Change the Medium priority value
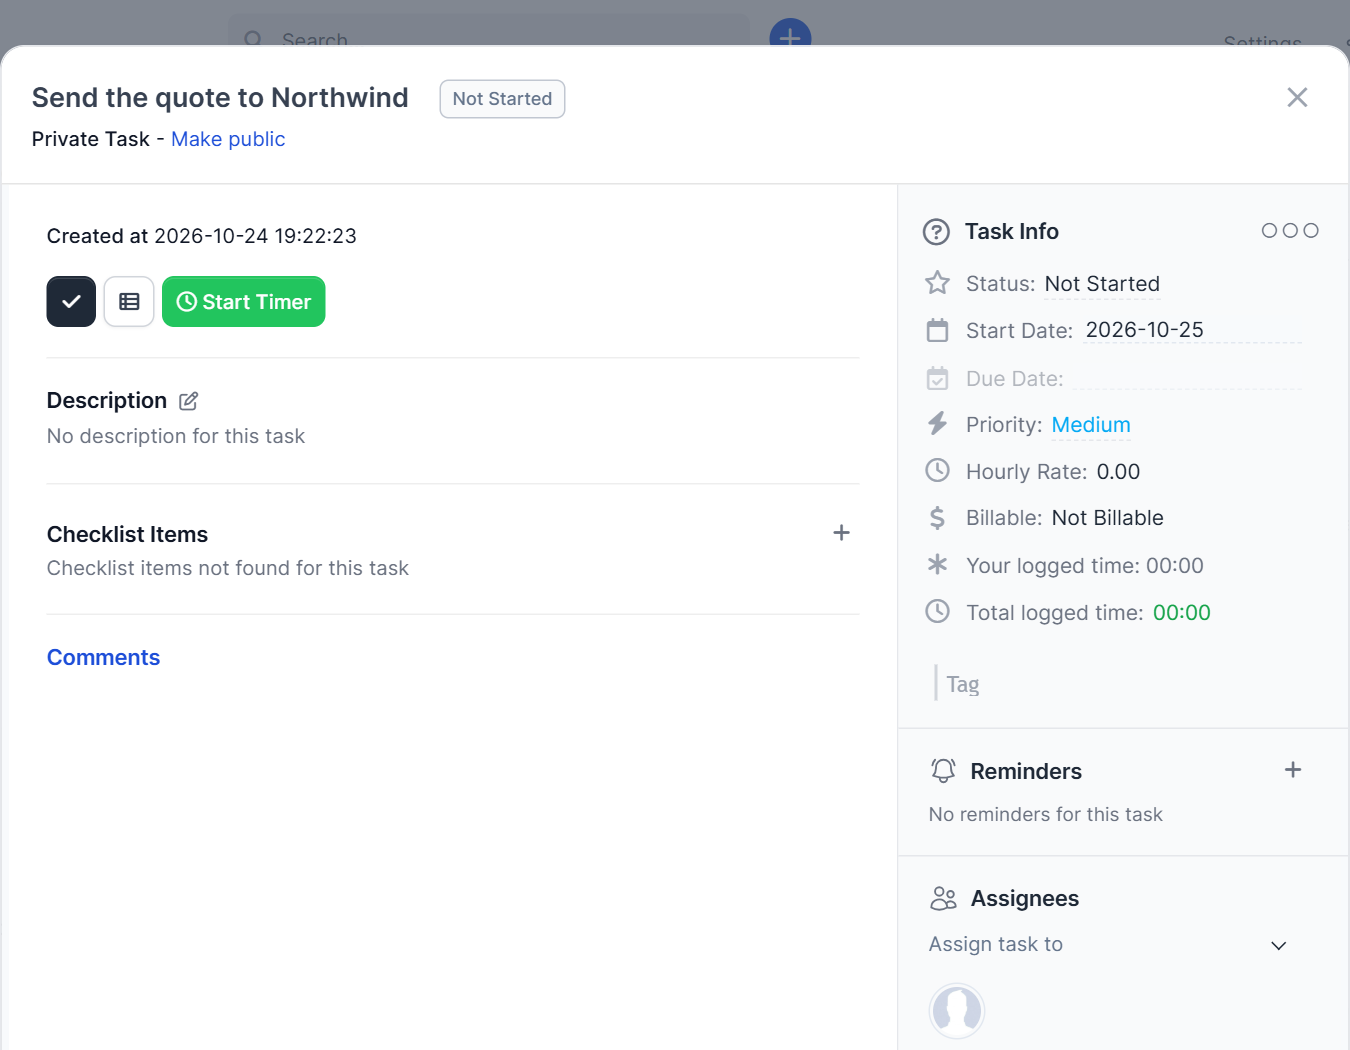 [x=1091, y=425]
